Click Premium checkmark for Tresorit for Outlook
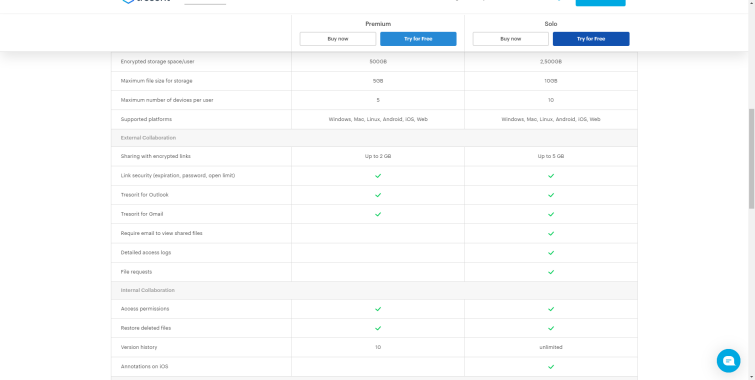The width and height of the screenshot is (755, 380). coord(378,195)
